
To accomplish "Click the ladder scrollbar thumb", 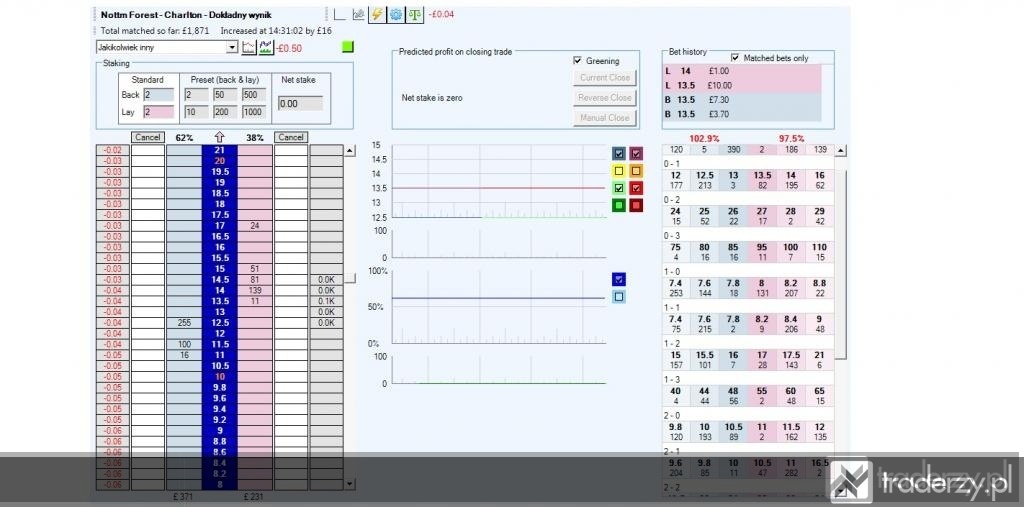I will coord(350,278).
